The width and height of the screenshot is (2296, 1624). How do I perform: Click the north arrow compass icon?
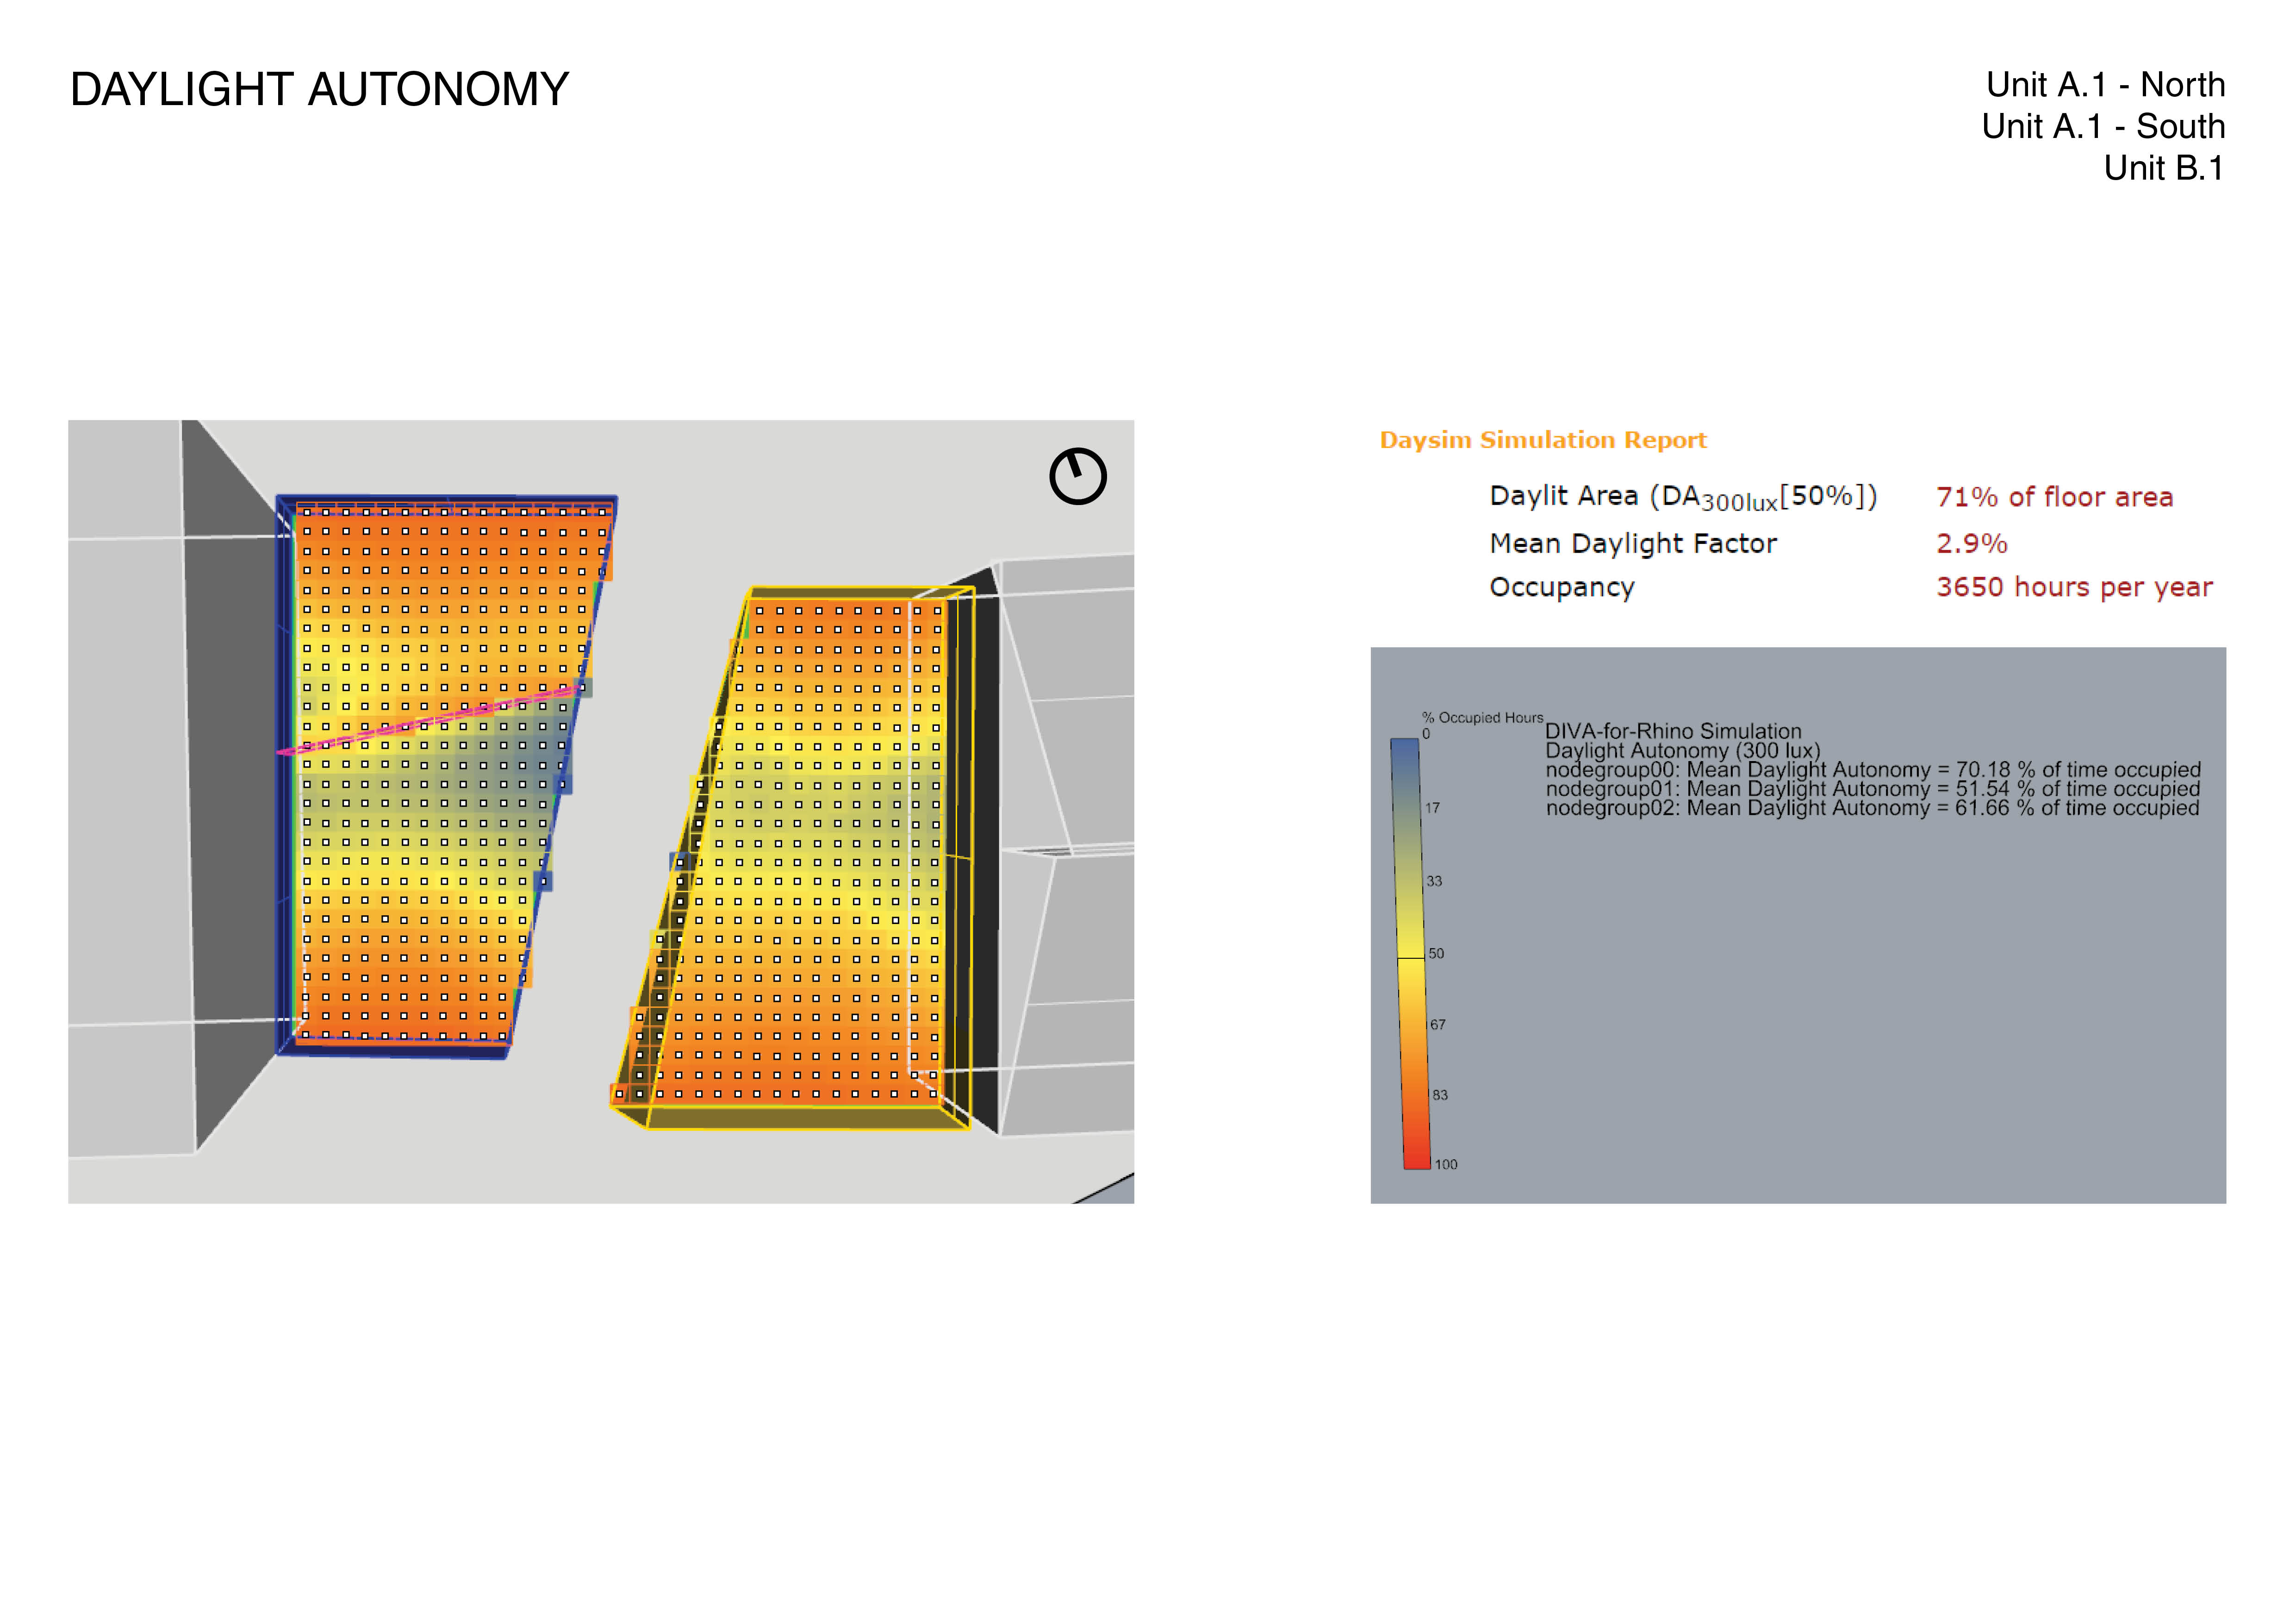coord(1077,476)
